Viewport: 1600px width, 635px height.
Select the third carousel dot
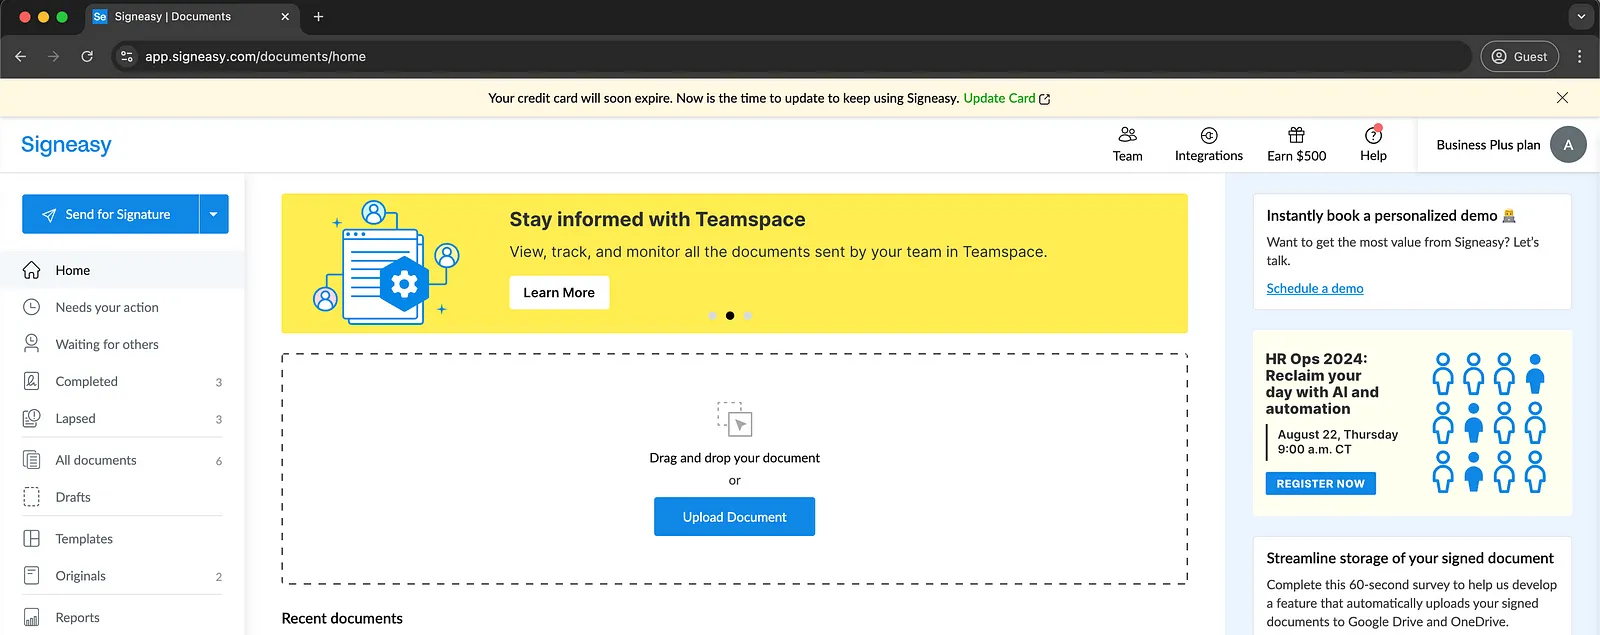748,315
